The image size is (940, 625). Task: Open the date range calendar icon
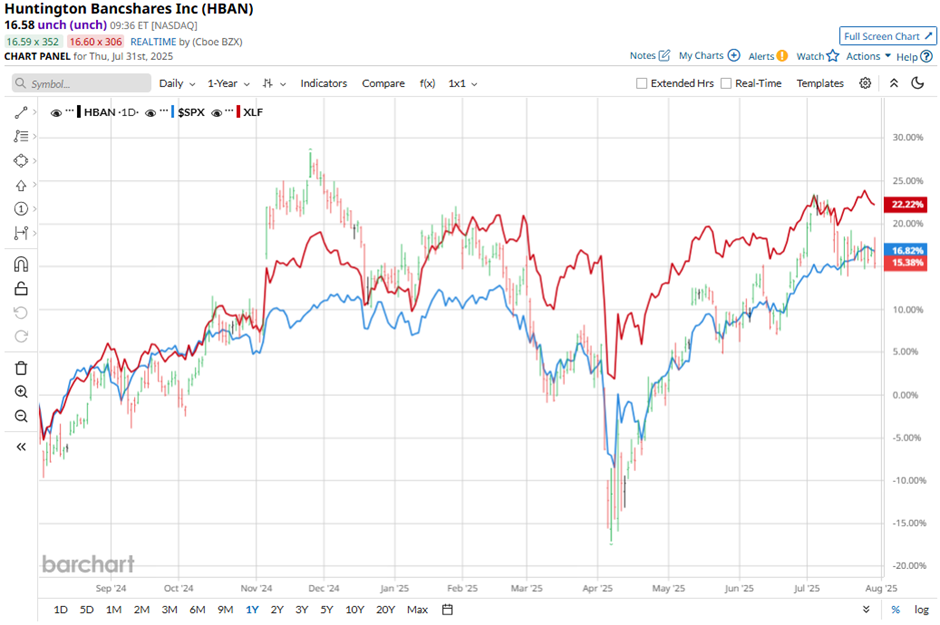(x=447, y=609)
